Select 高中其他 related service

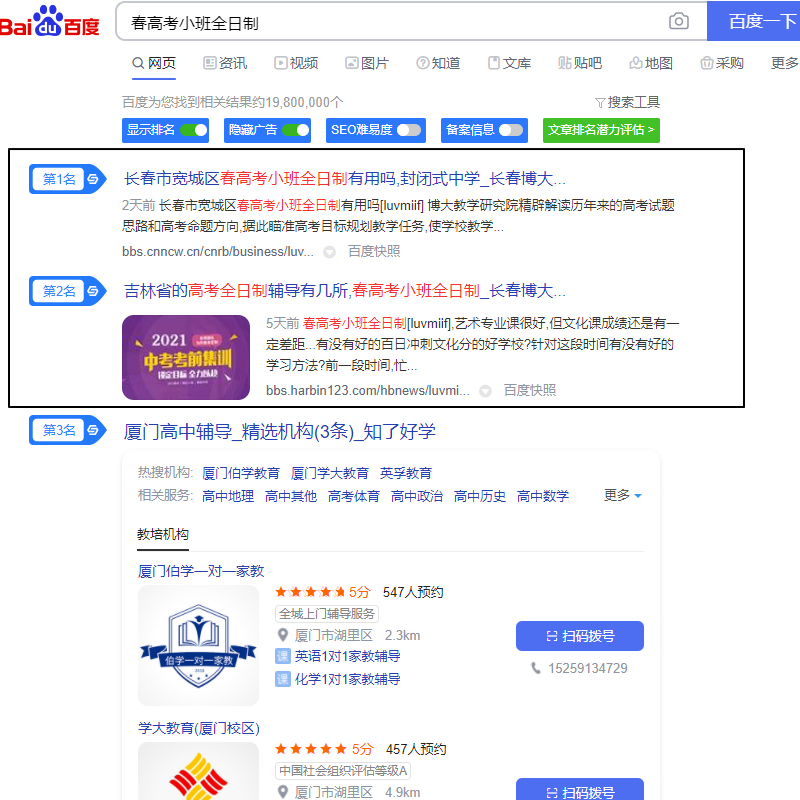[291, 496]
